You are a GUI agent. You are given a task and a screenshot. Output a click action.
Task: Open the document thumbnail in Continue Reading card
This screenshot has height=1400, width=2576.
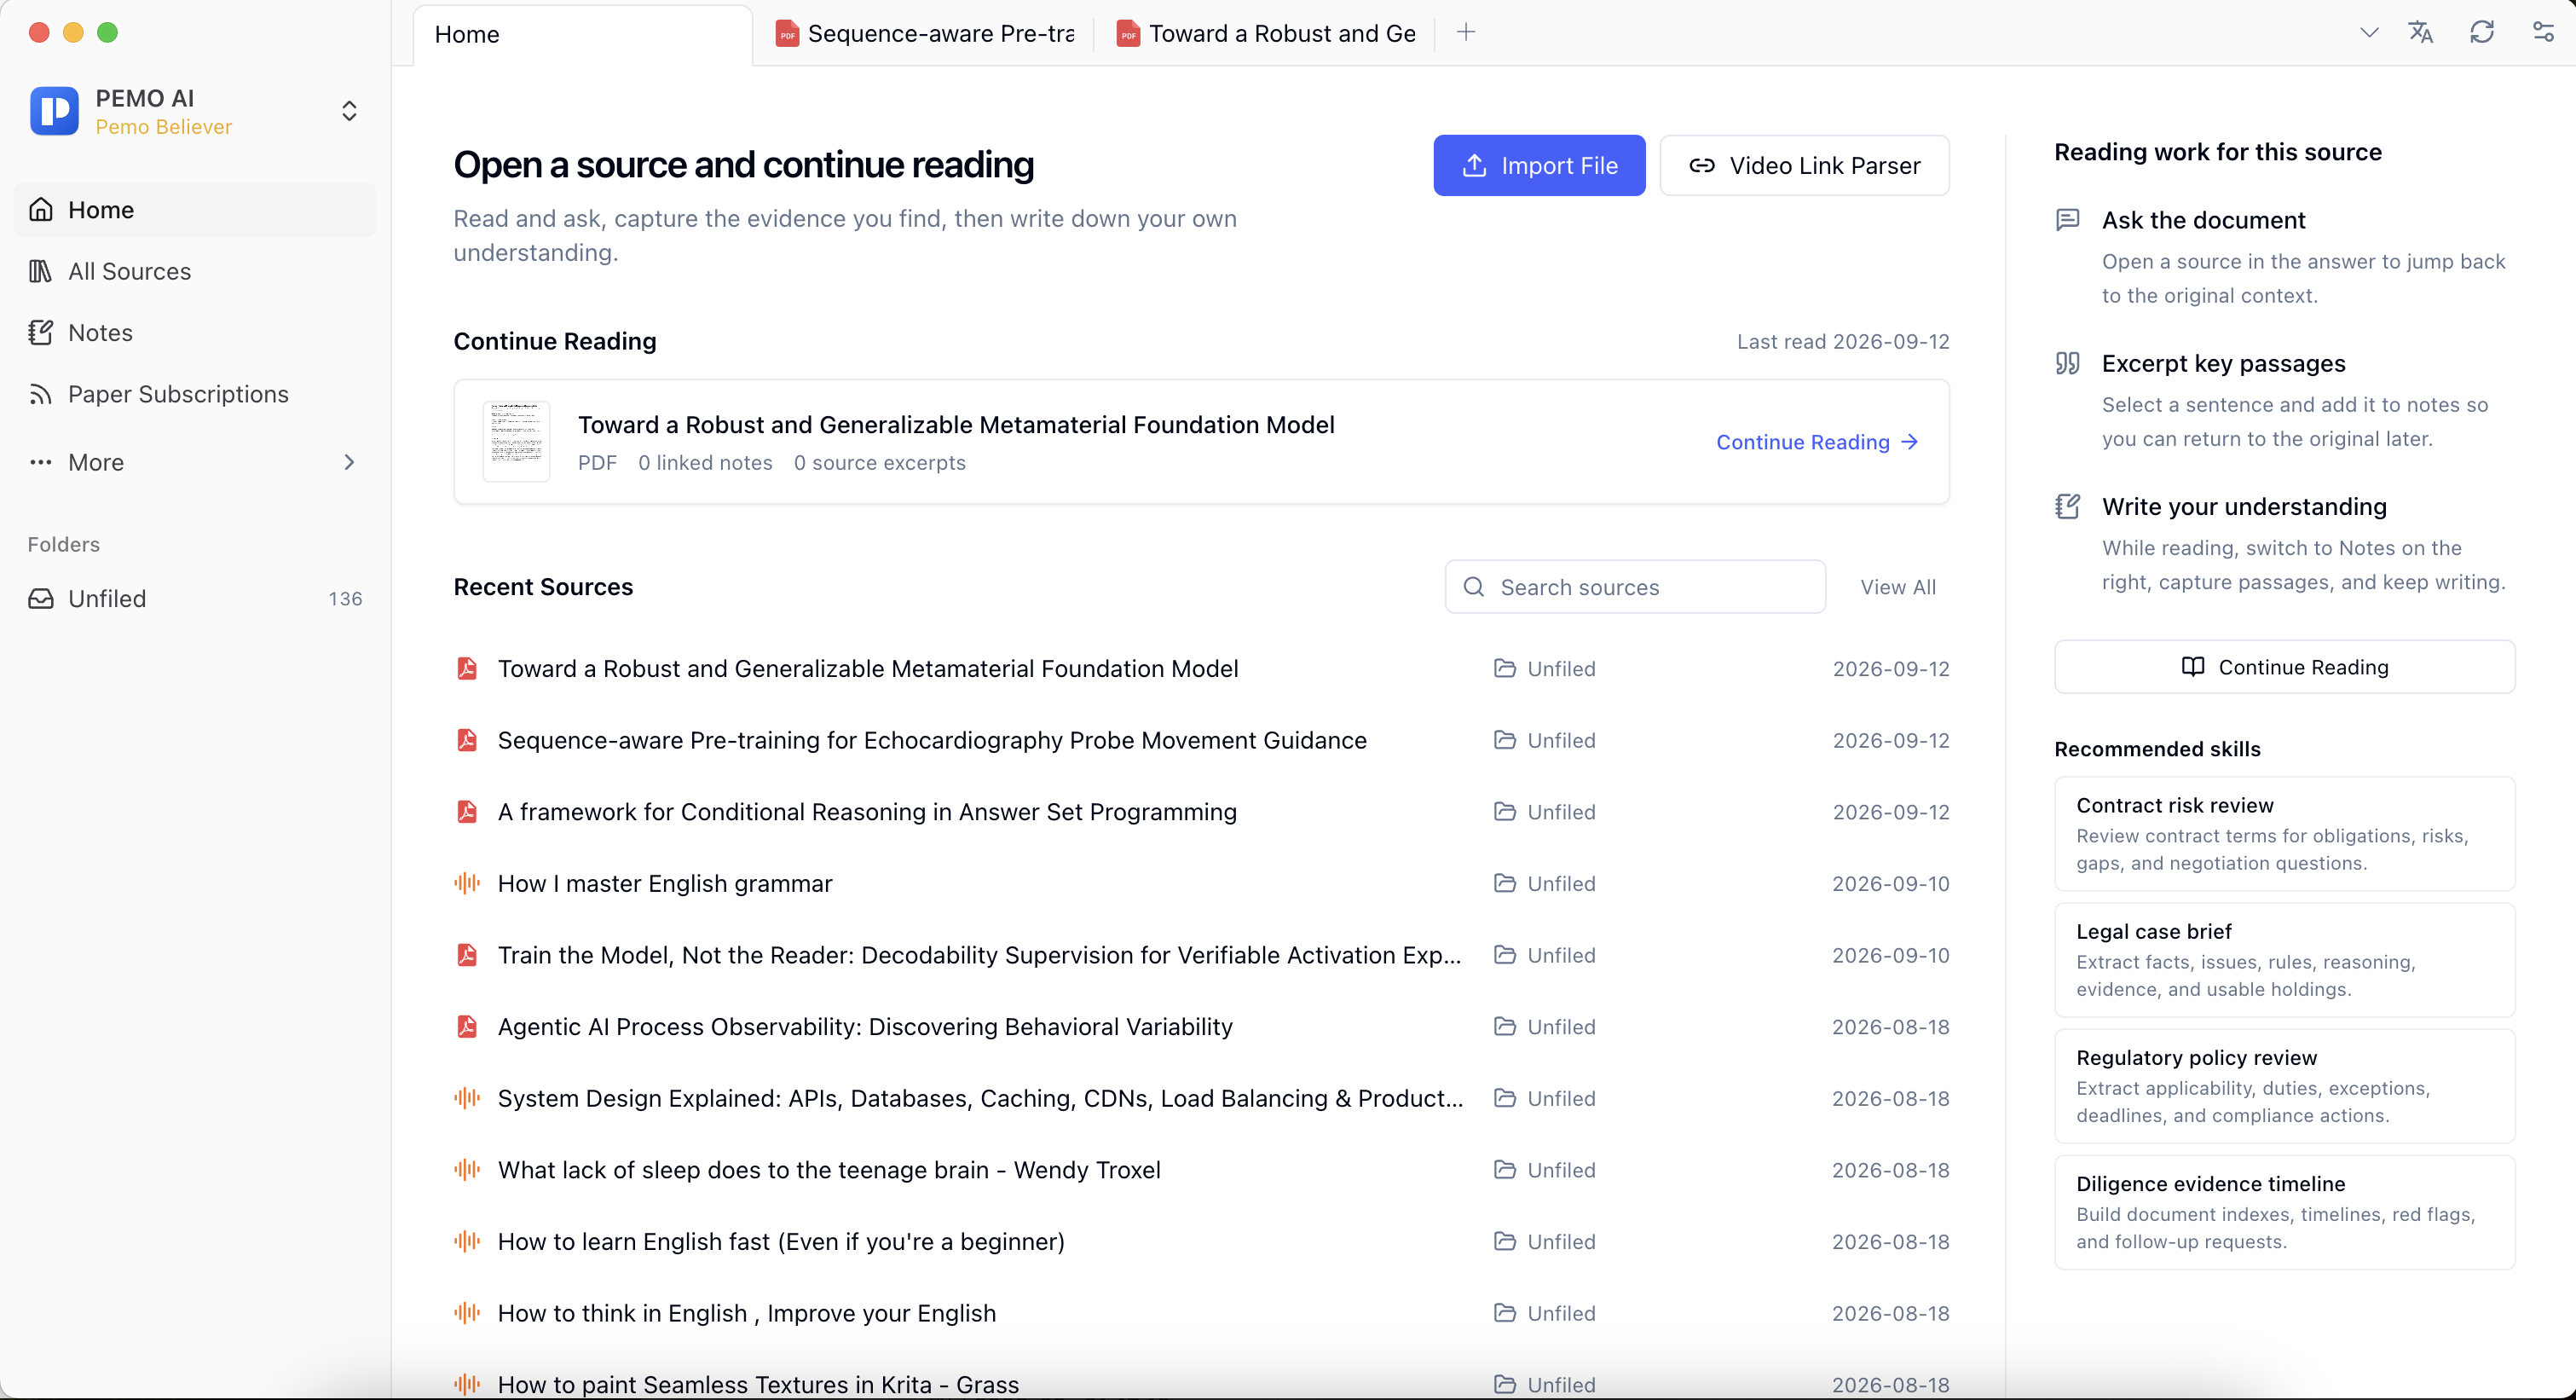pos(517,442)
